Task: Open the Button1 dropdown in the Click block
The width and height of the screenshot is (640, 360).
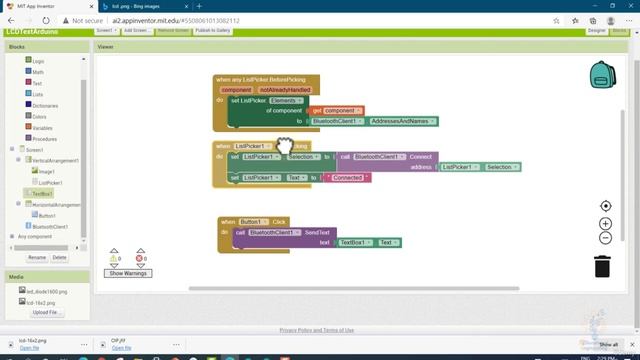Action: [x=254, y=222]
